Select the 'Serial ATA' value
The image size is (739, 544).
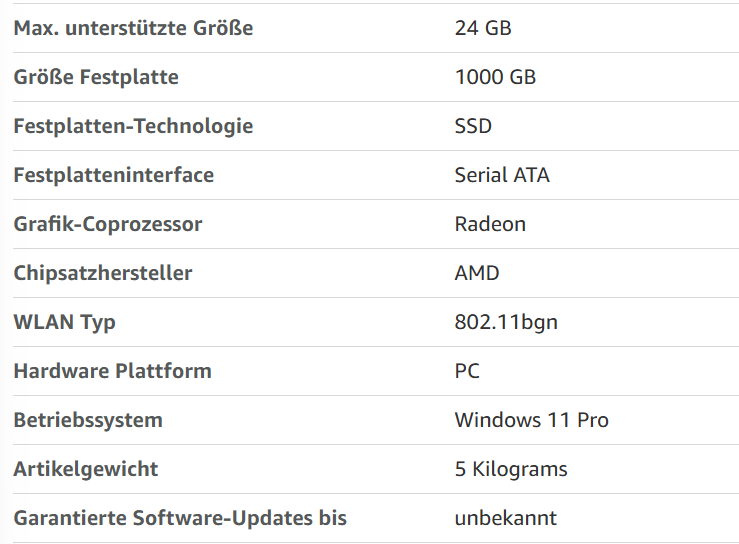502,175
